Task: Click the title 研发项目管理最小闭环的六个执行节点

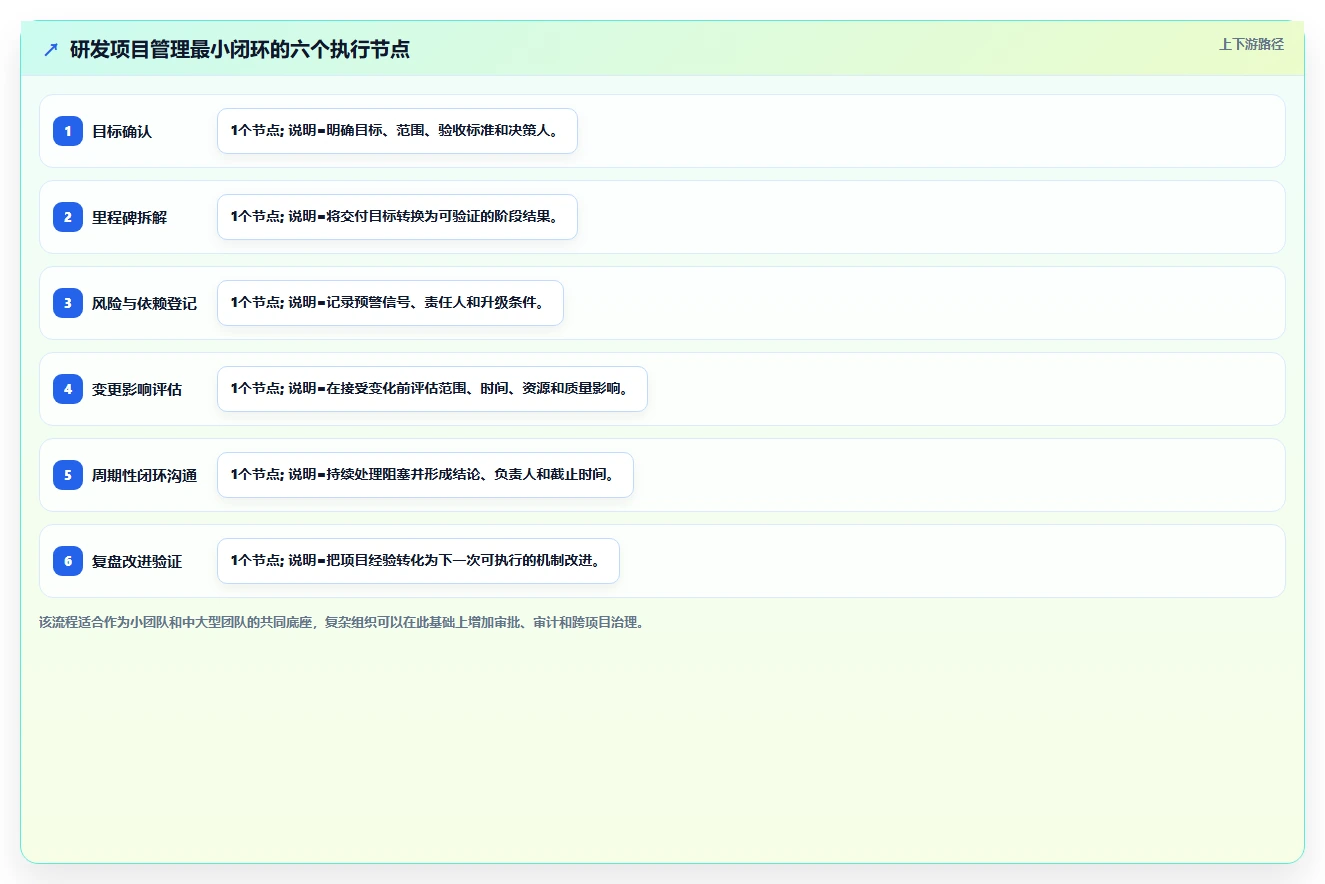Action: click(240, 50)
